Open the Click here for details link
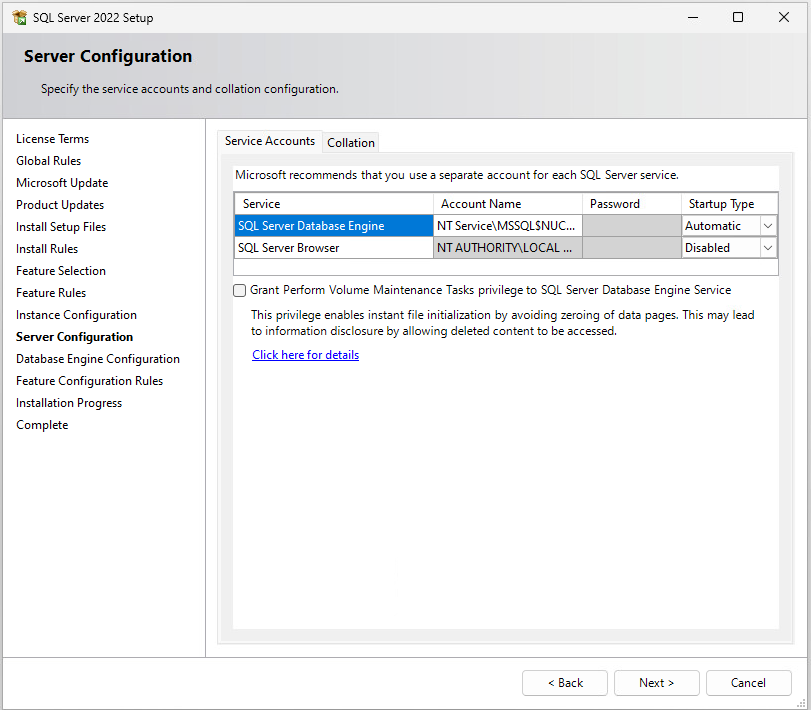 point(305,355)
